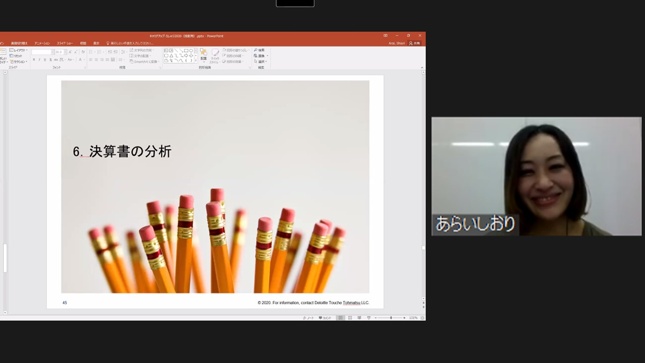Switch to Slide Sorter view
This screenshot has width=645, height=363.
coord(350,318)
